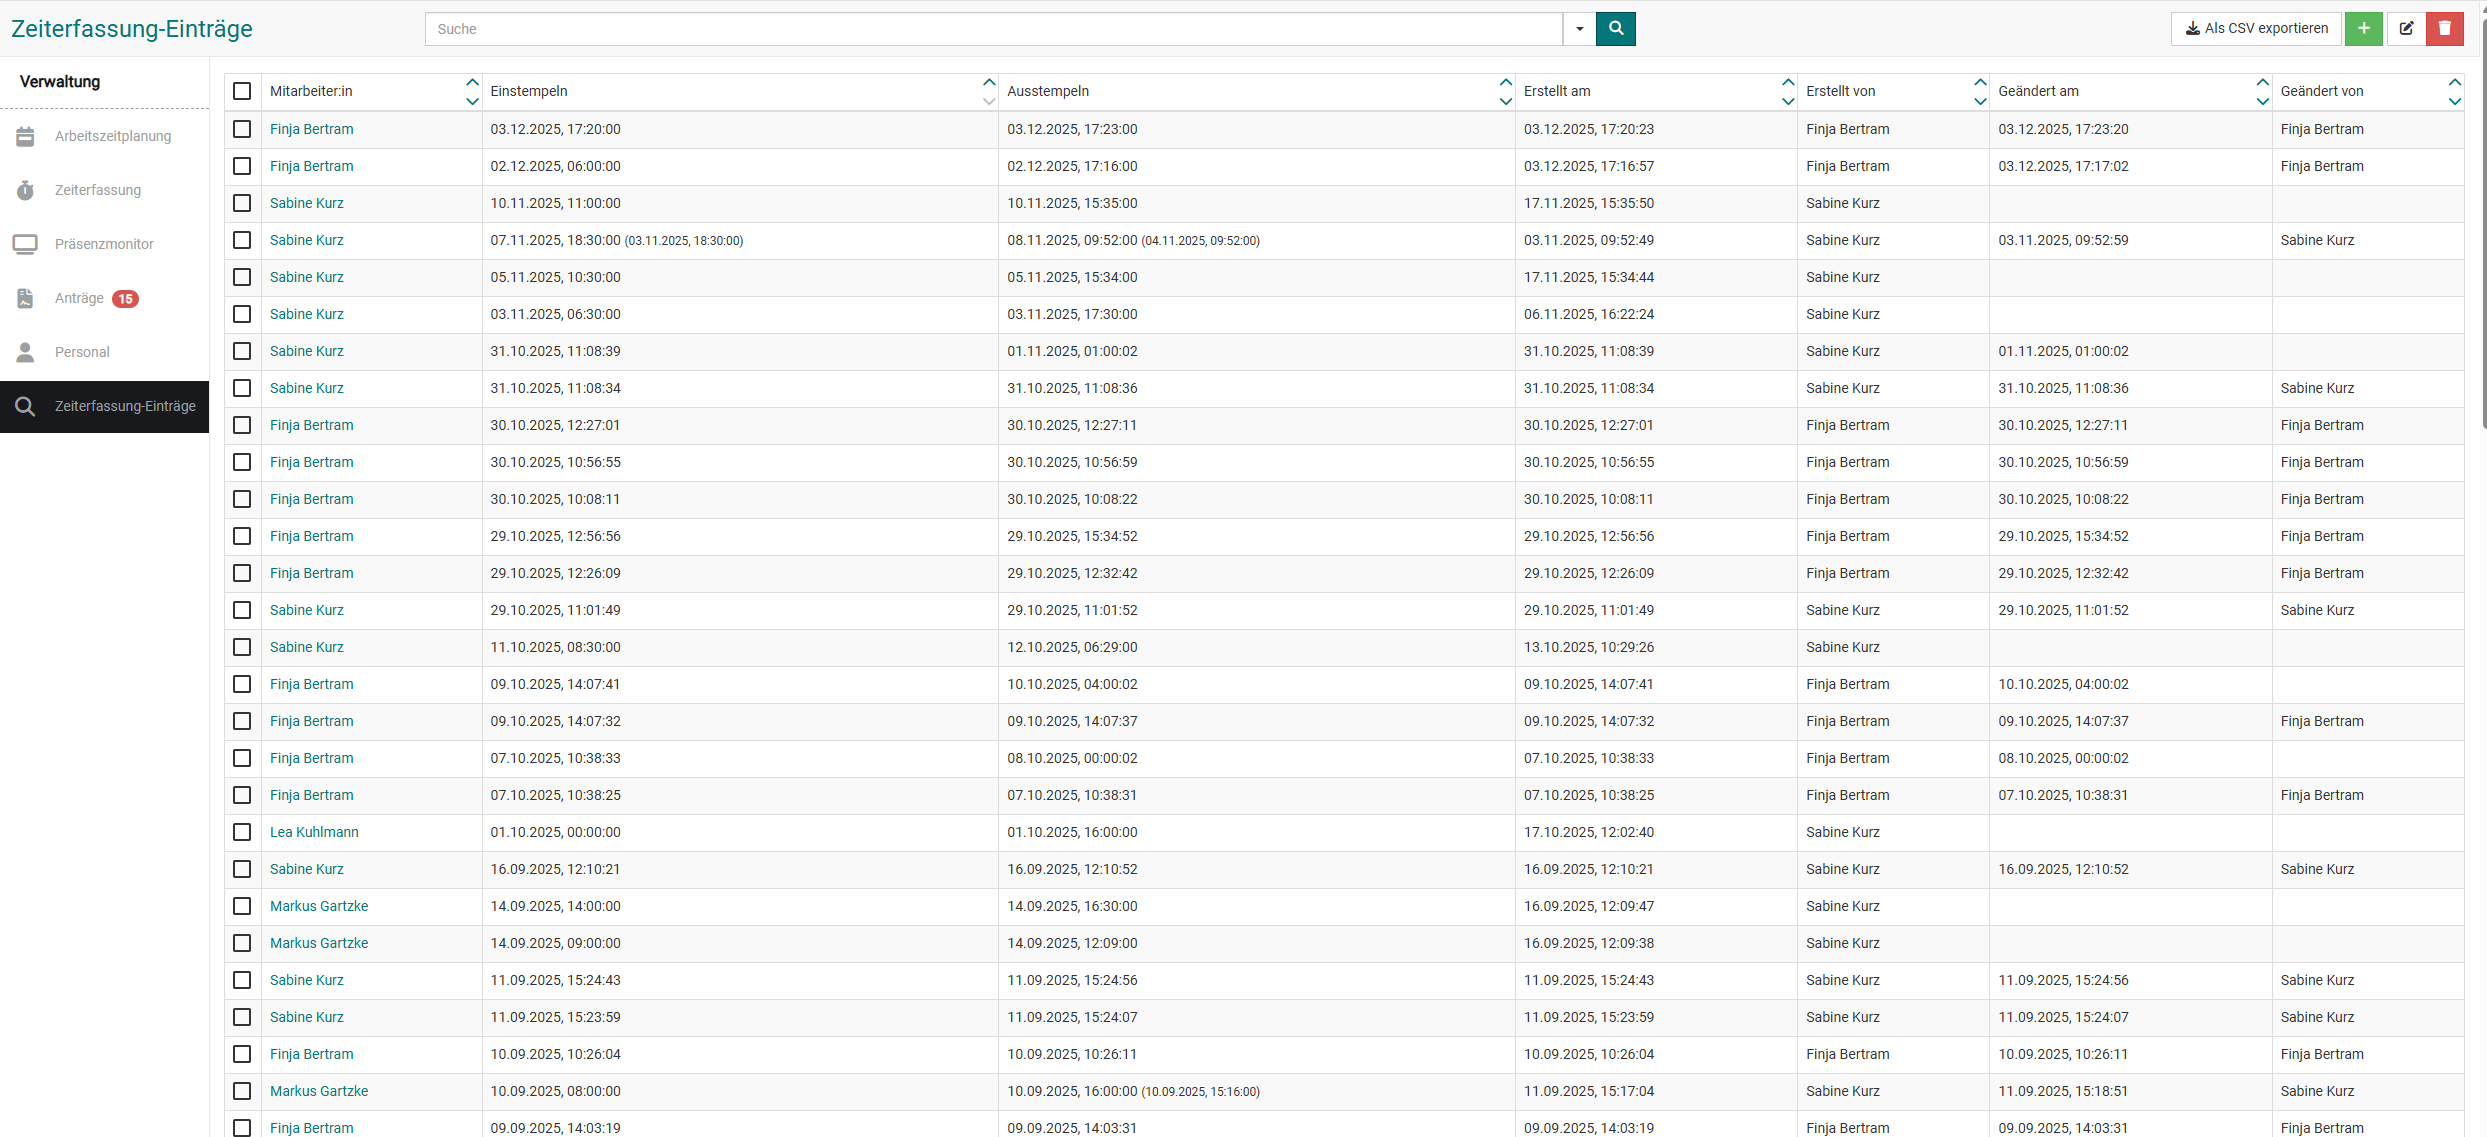Open the search options dropdown arrow
This screenshot has width=2487, height=1137.
[x=1579, y=29]
